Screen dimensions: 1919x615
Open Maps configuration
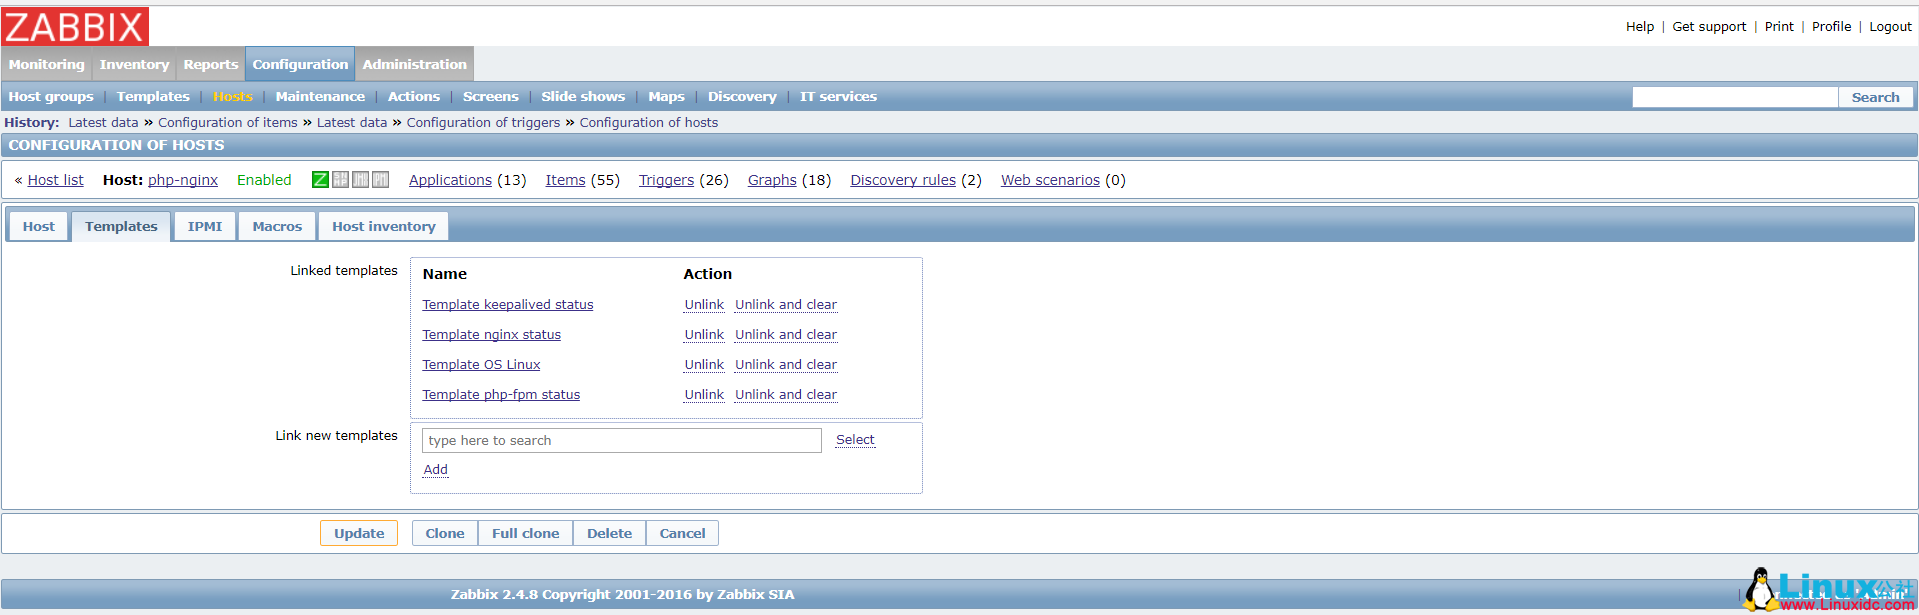click(x=666, y=97)
